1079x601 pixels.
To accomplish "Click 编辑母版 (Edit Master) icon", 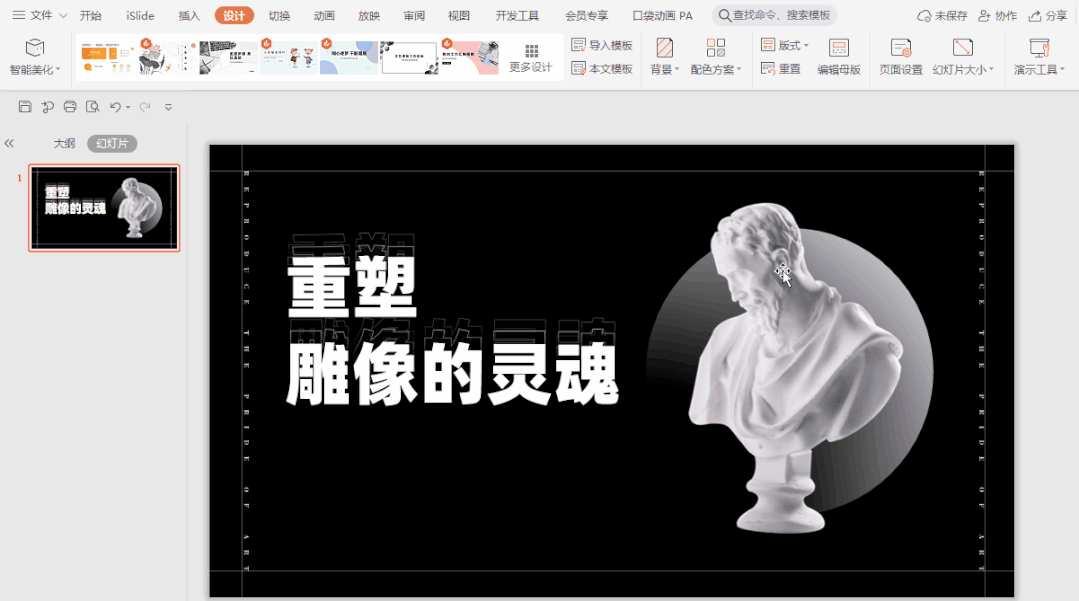I will pos(839,56).
